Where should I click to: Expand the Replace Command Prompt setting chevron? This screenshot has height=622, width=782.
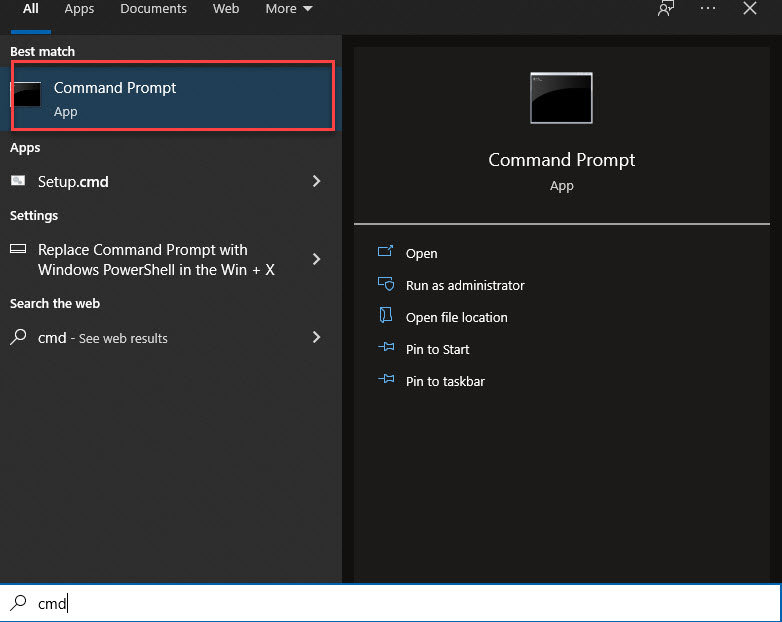click(316, 259)
